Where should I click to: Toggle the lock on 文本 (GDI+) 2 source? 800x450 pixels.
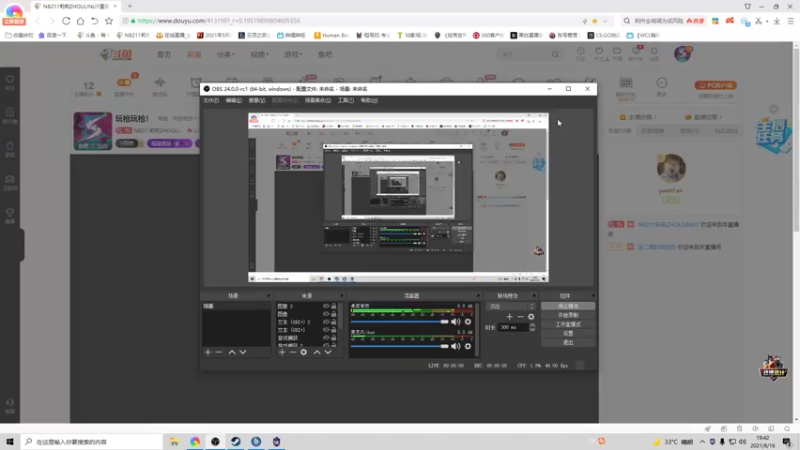pos(334,322)
